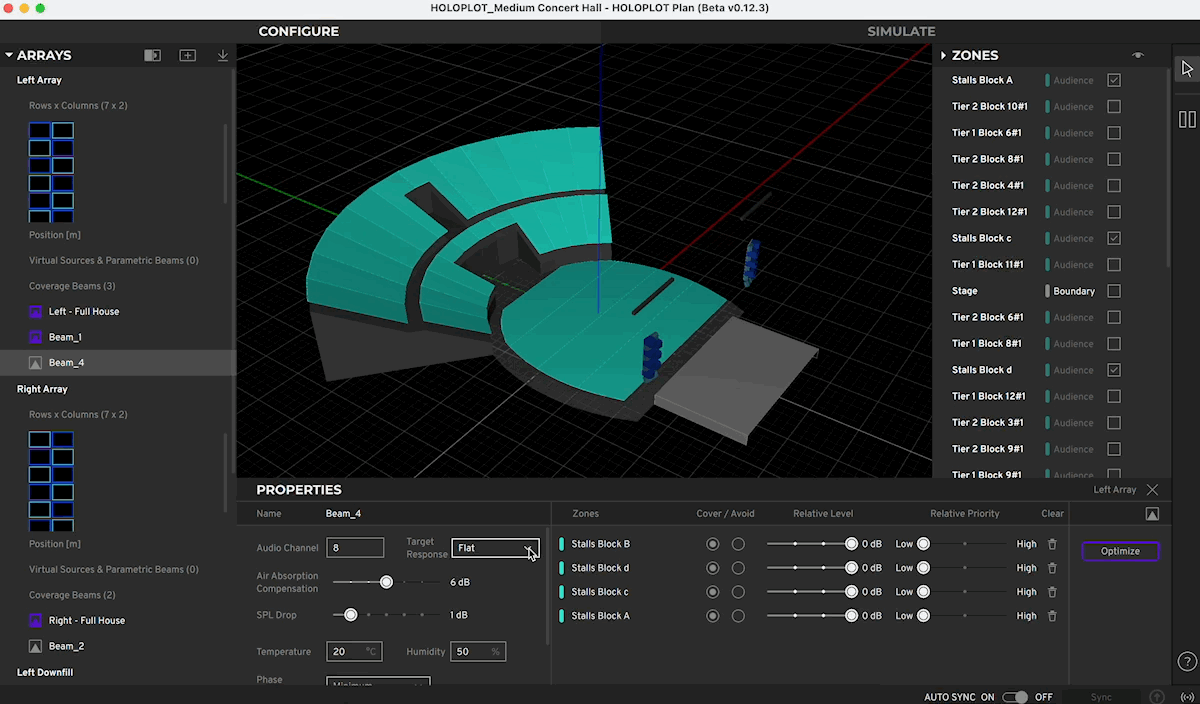1200x704 pixels.
Task: Select Avoid radio for Stalls Block A
Action: 738,616
